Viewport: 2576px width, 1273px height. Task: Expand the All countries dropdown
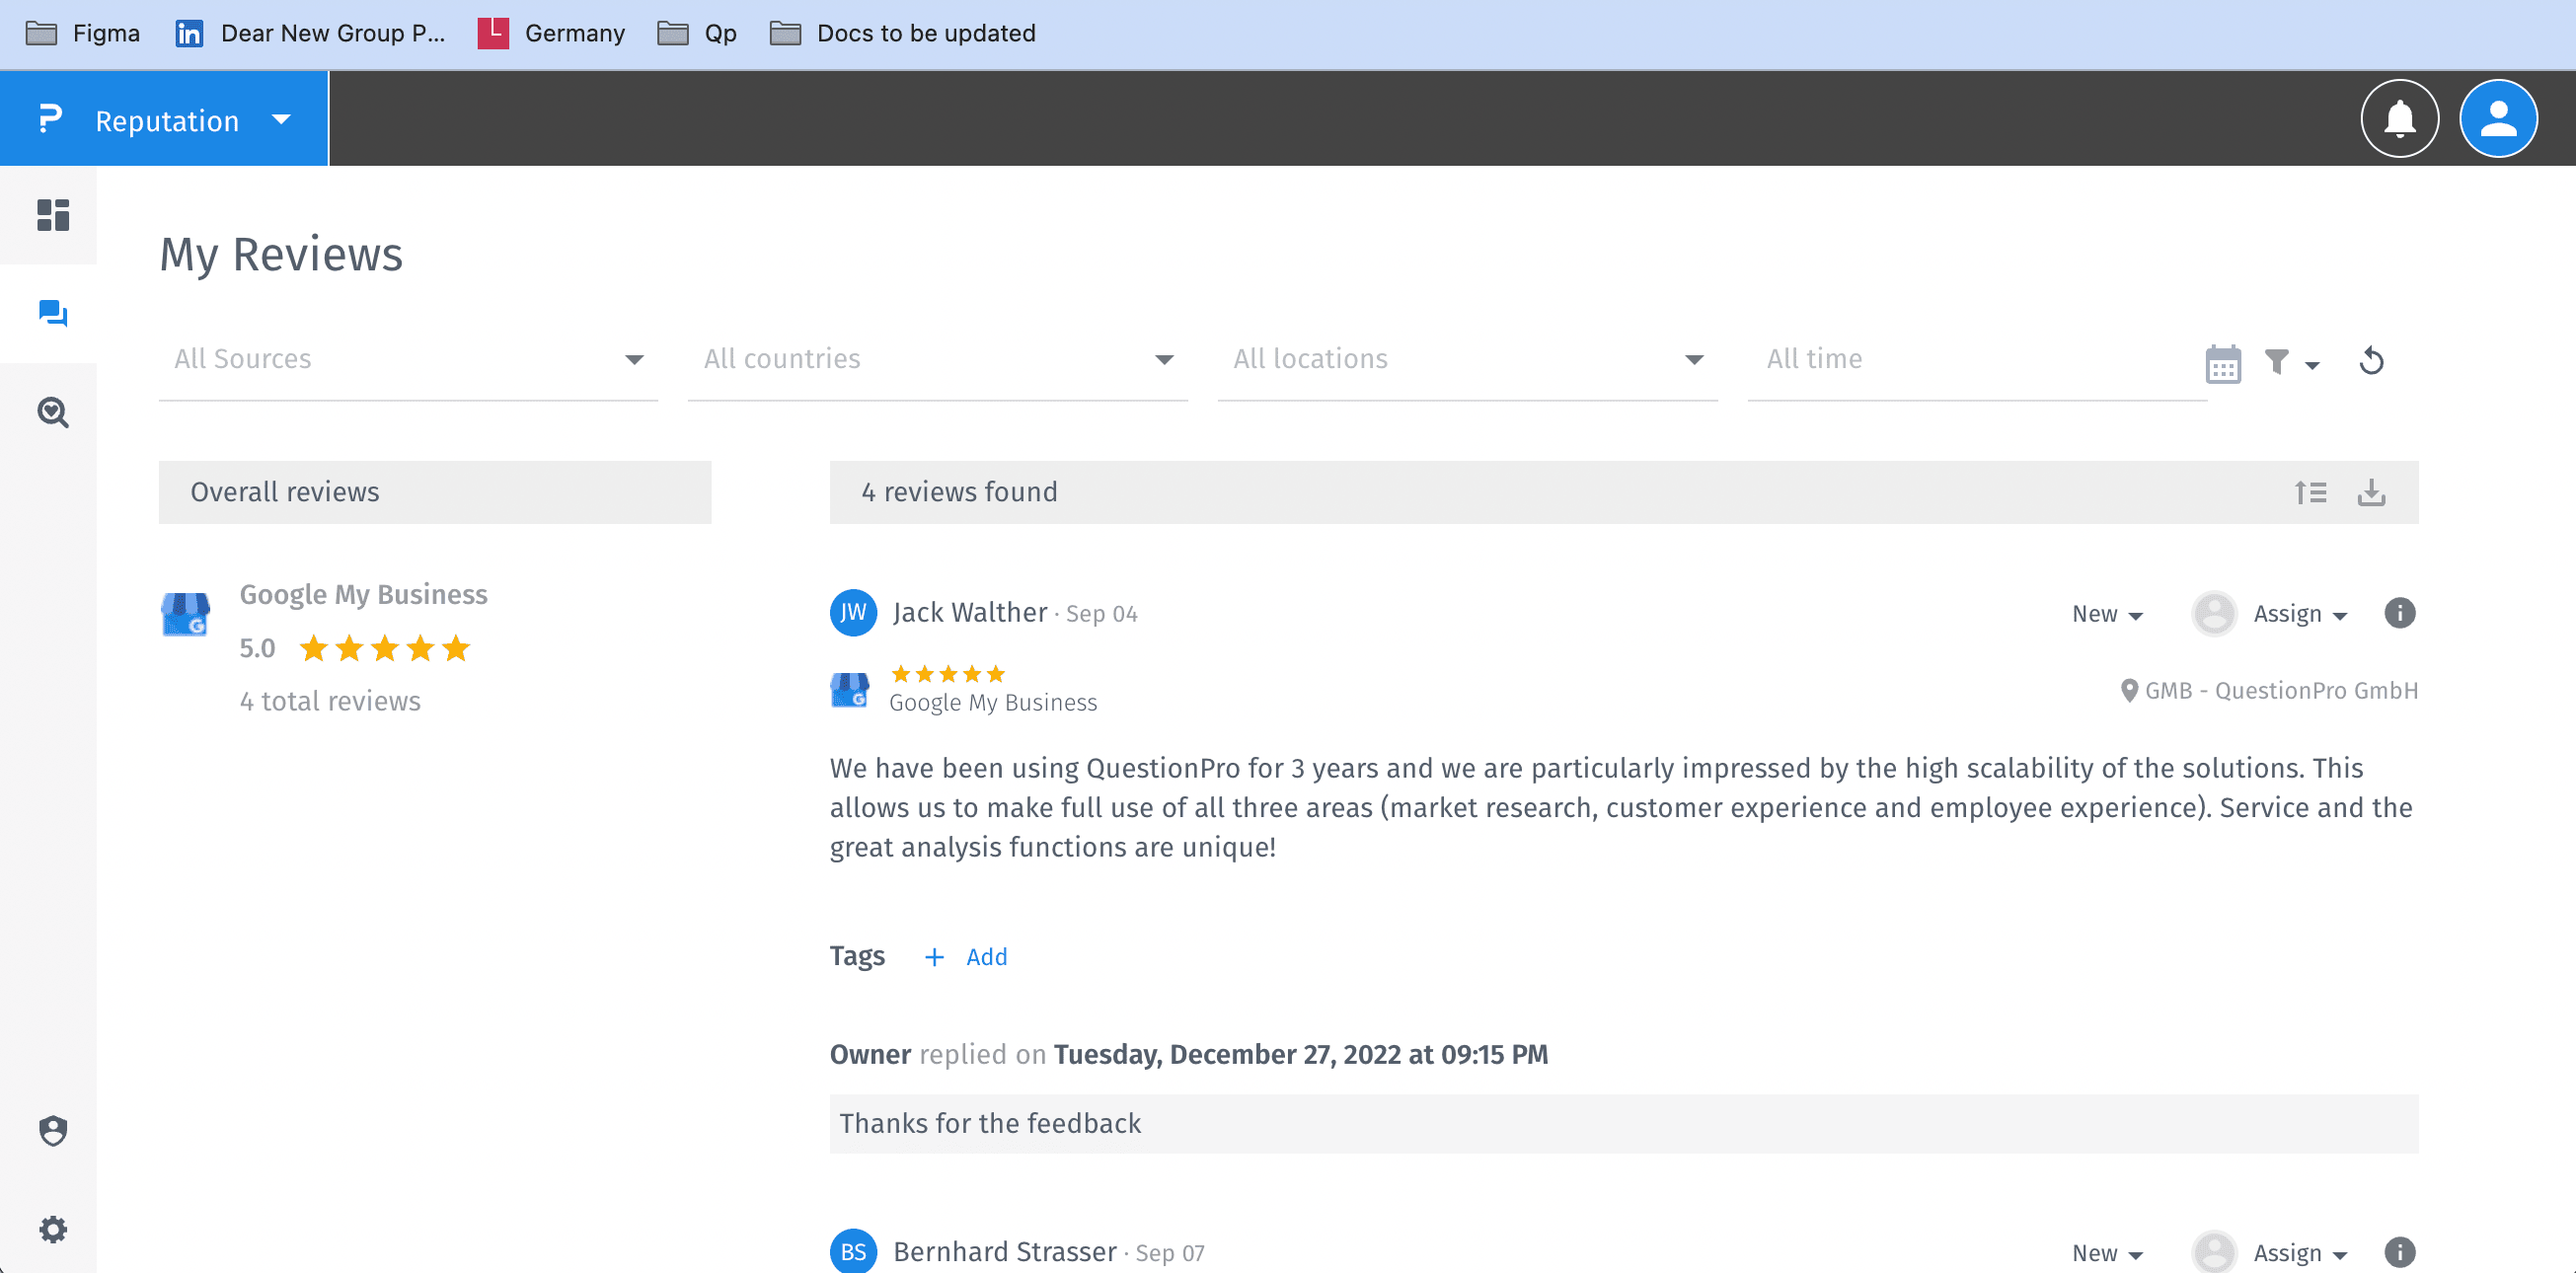coord(937,359)
